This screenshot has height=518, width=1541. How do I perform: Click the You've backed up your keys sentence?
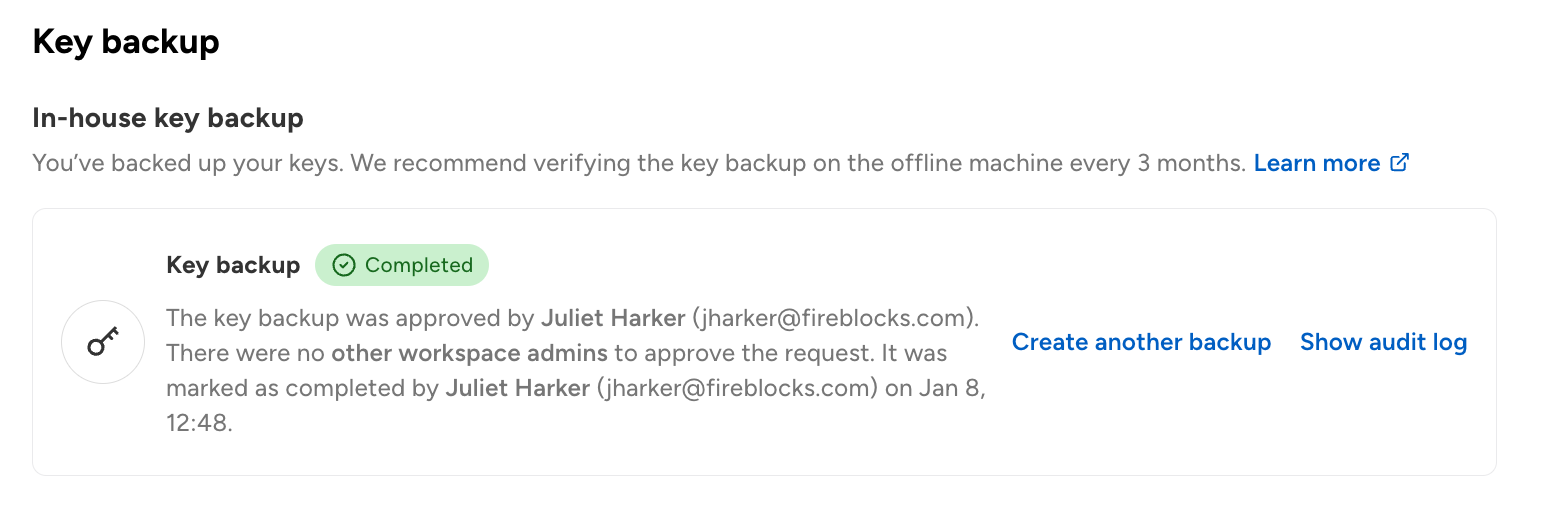click(x=188, y=163)
